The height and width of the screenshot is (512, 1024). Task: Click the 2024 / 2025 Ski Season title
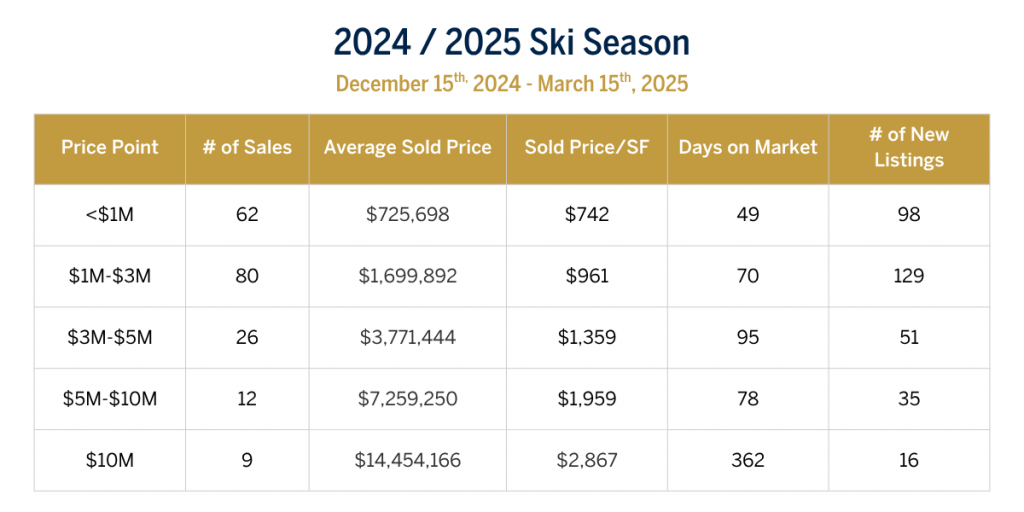pos(511,43)
